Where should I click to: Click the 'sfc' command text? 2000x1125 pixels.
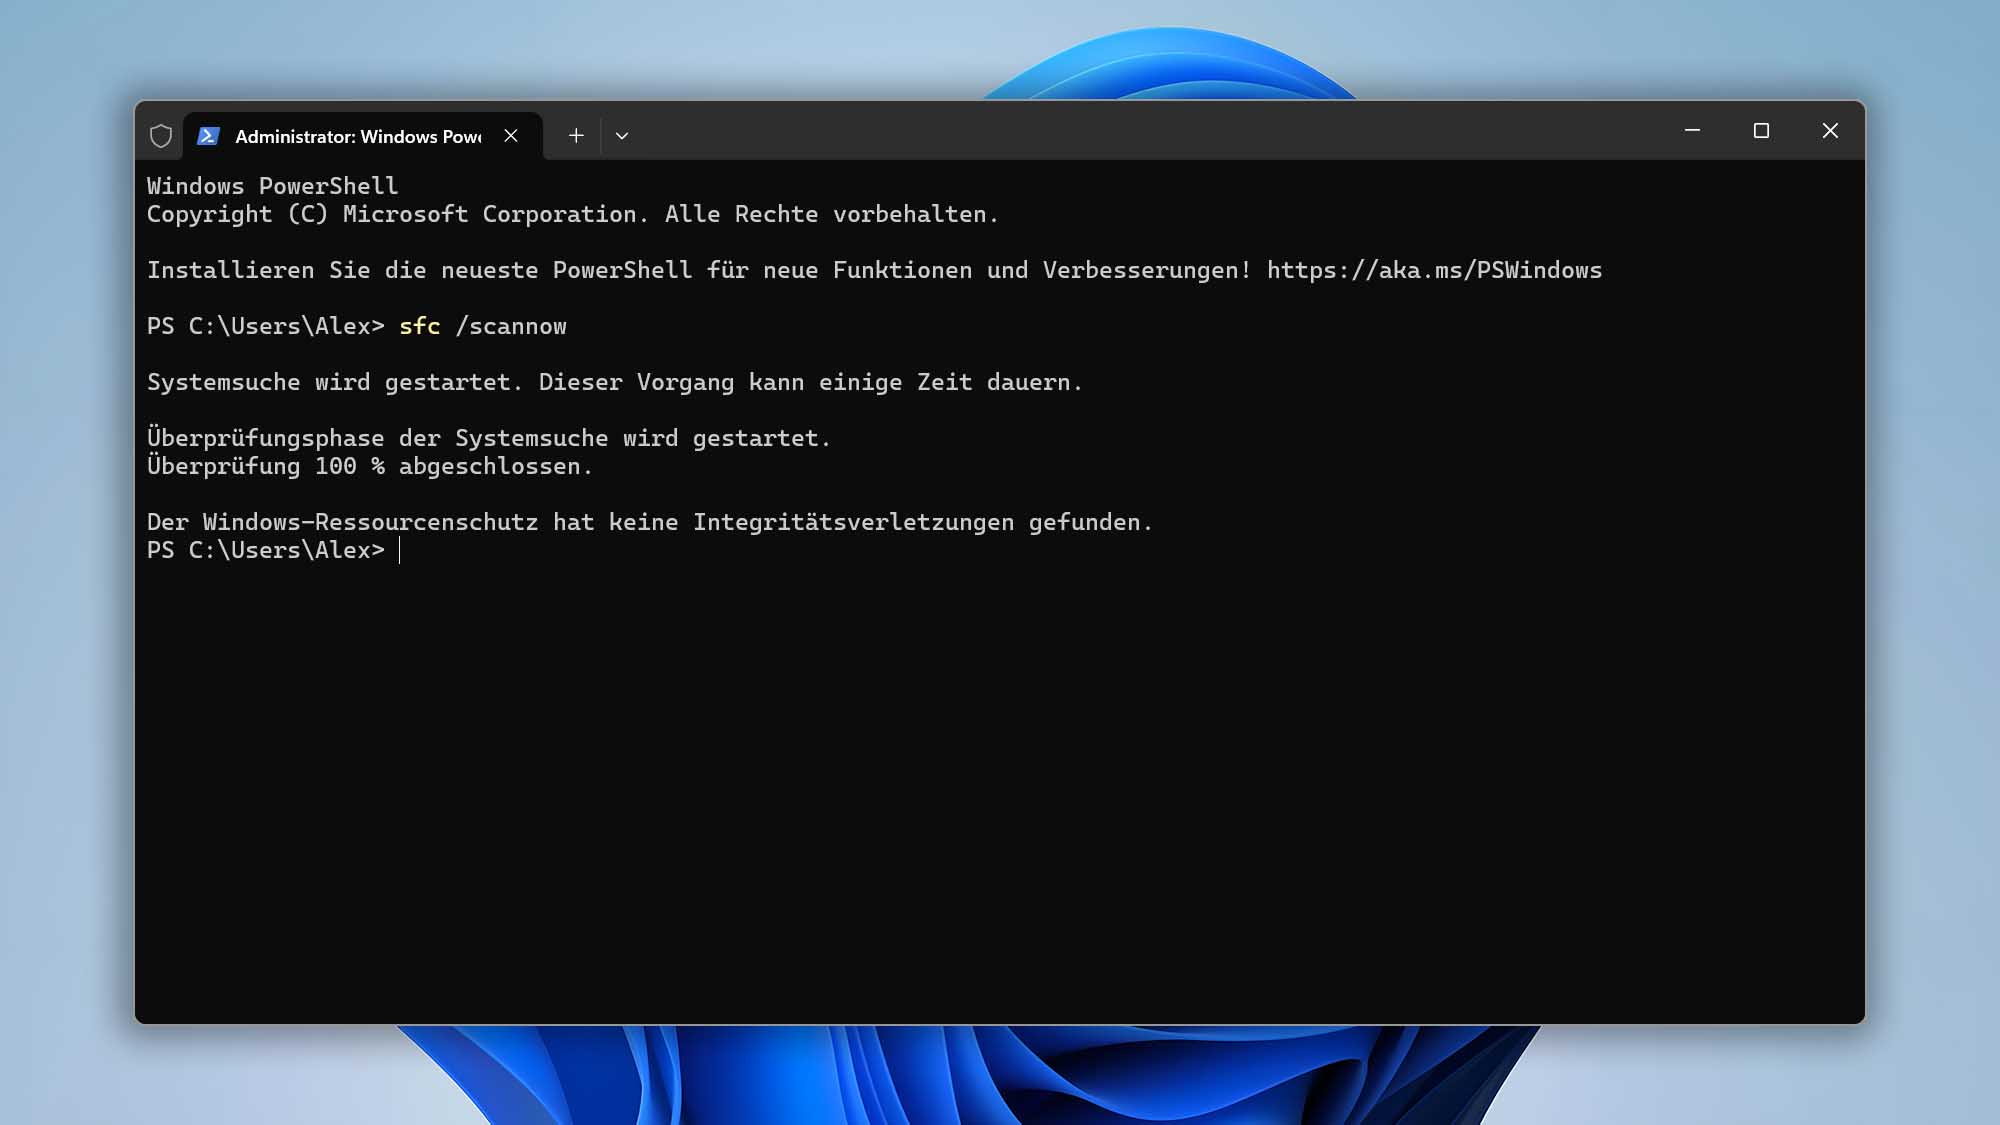click(x=420, y=326)
